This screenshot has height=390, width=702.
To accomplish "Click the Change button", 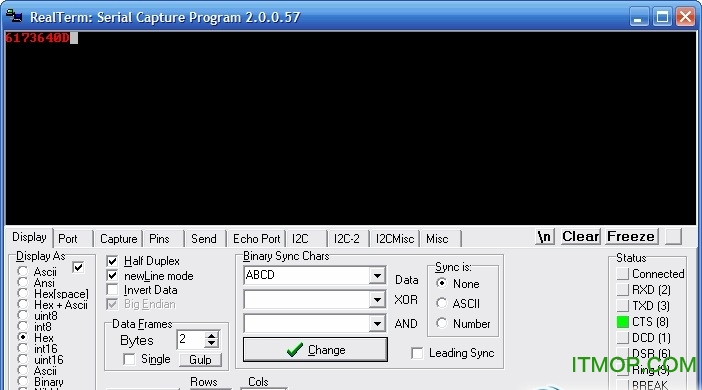I will 315,350.
